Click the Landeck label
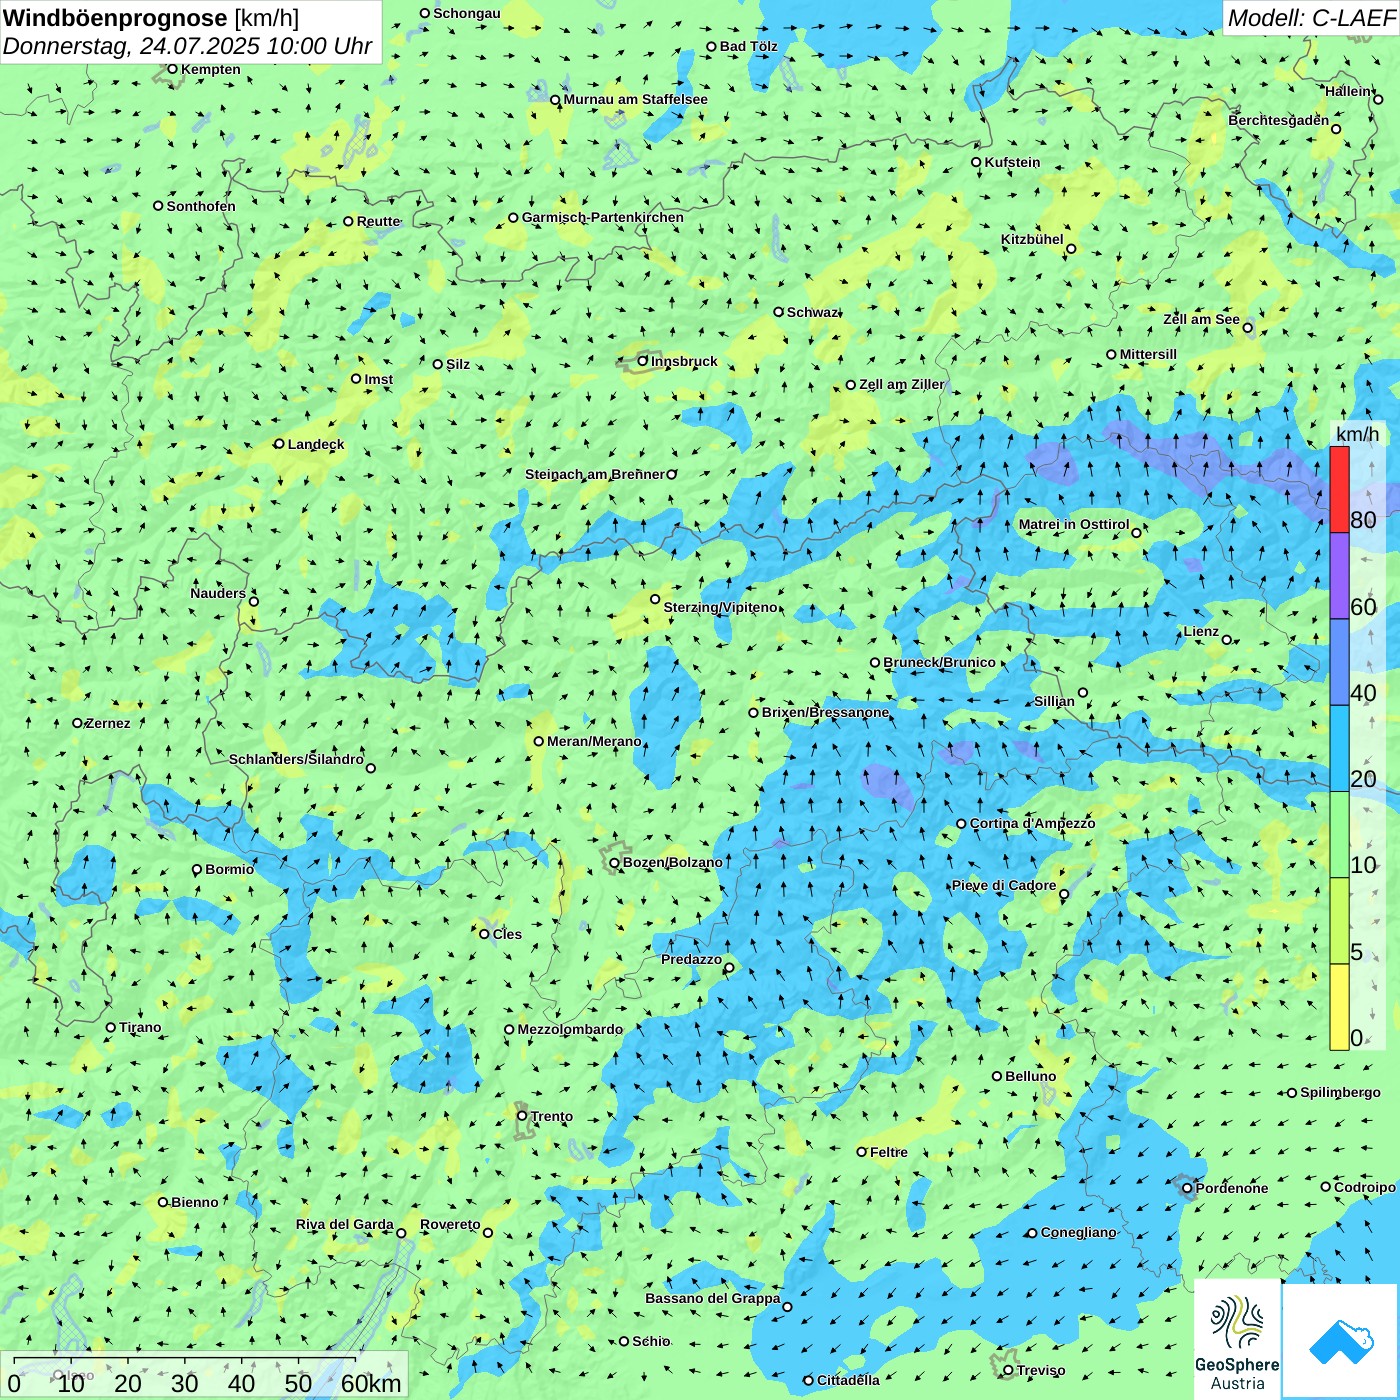The image size is (1400, 1400). coord(316,444)
